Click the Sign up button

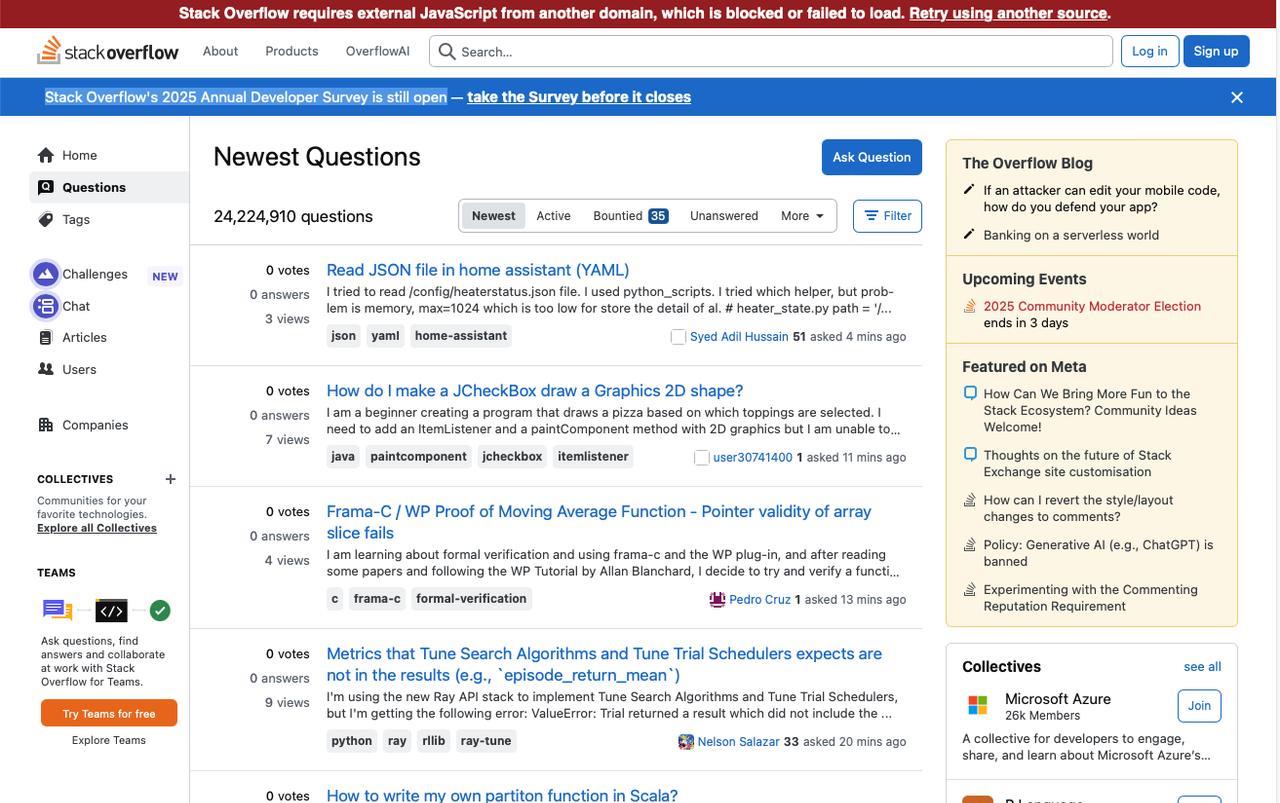[x=1216, y=51]
